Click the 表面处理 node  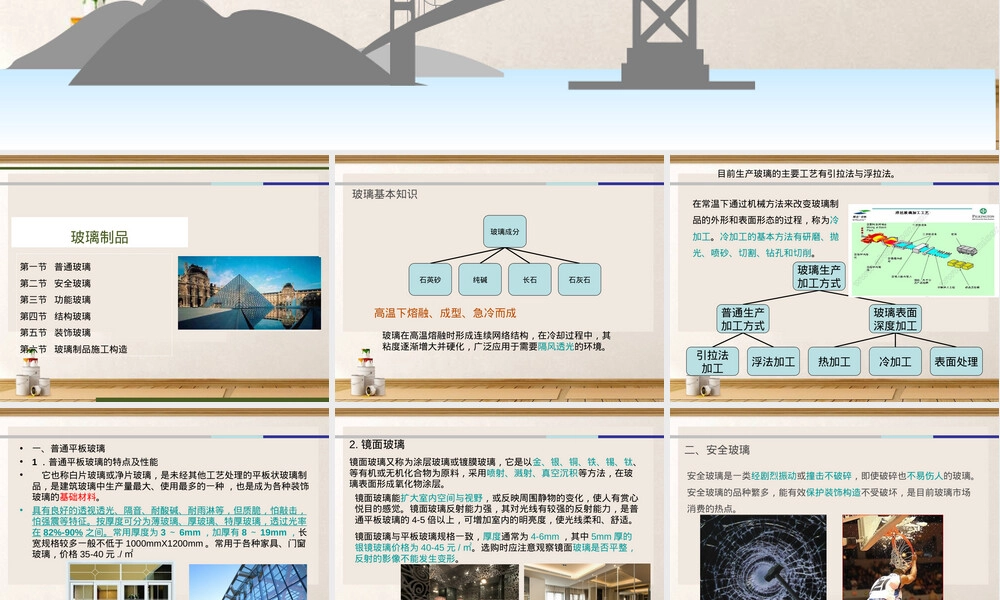(x=956, y=362)
